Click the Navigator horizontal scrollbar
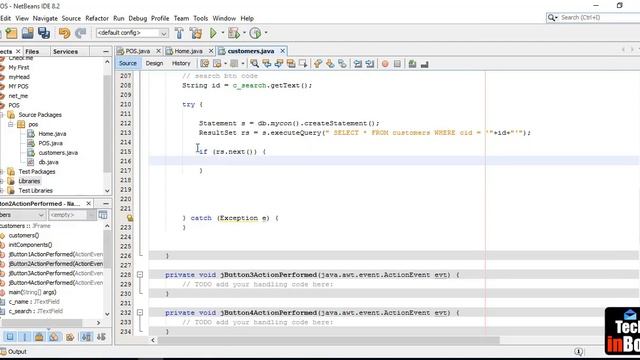The height and width of the screenshot is (360, 640). point(41,323)
